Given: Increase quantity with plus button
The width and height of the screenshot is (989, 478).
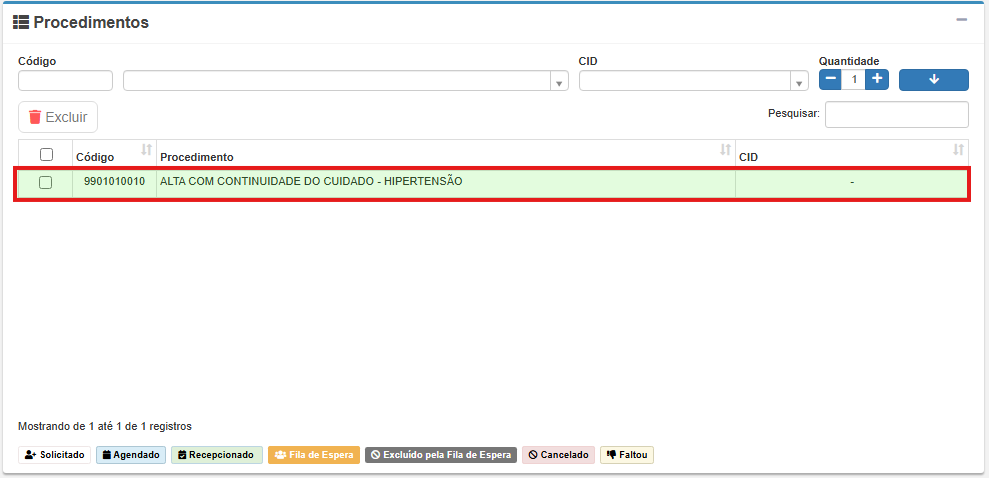Looking at the screenshot, I should coord(877,79).
